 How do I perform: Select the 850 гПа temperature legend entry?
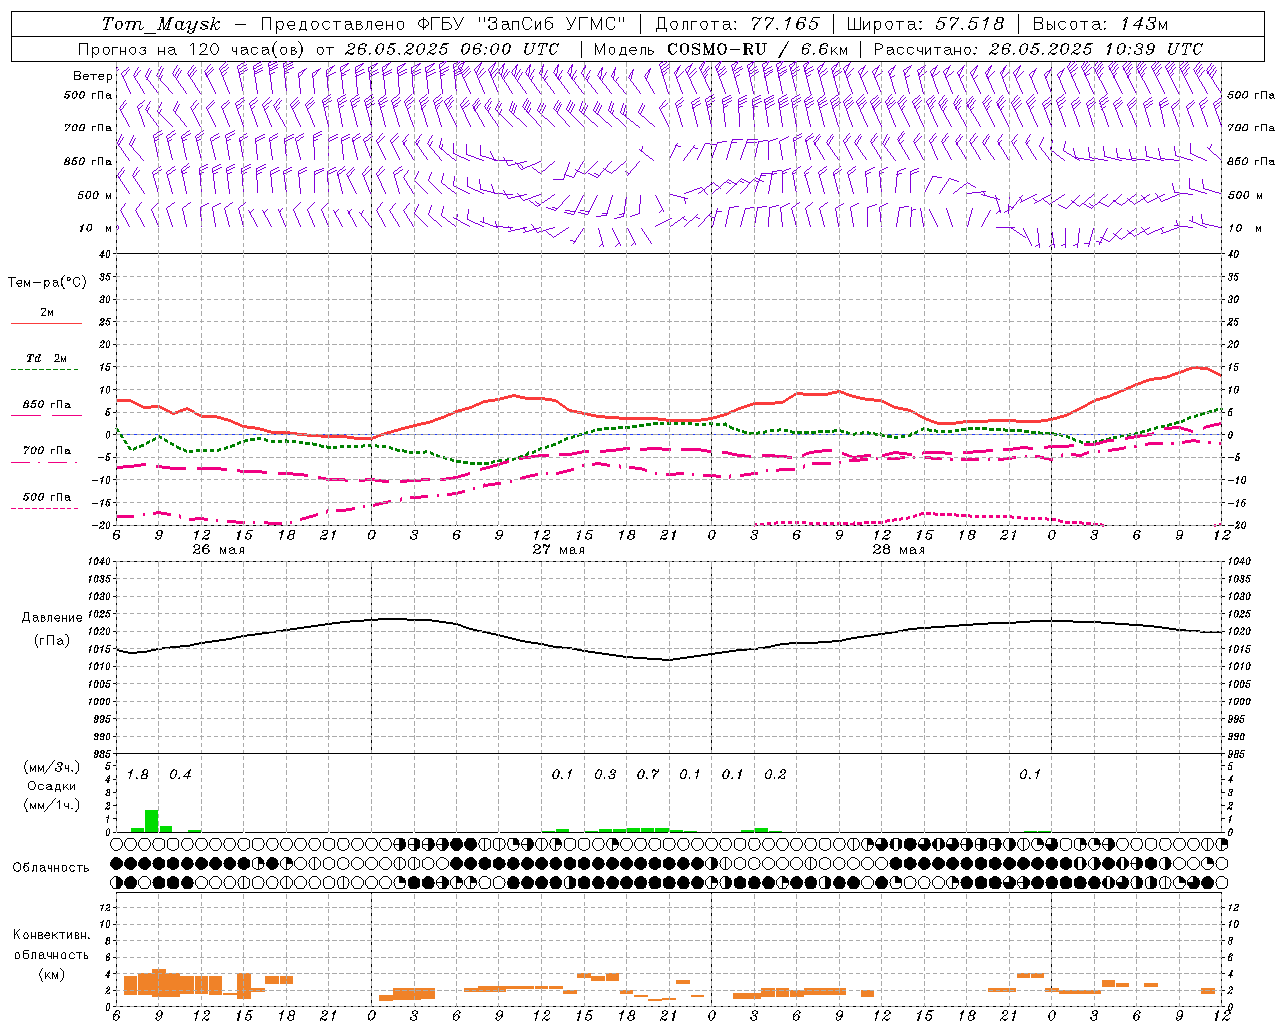47,405
